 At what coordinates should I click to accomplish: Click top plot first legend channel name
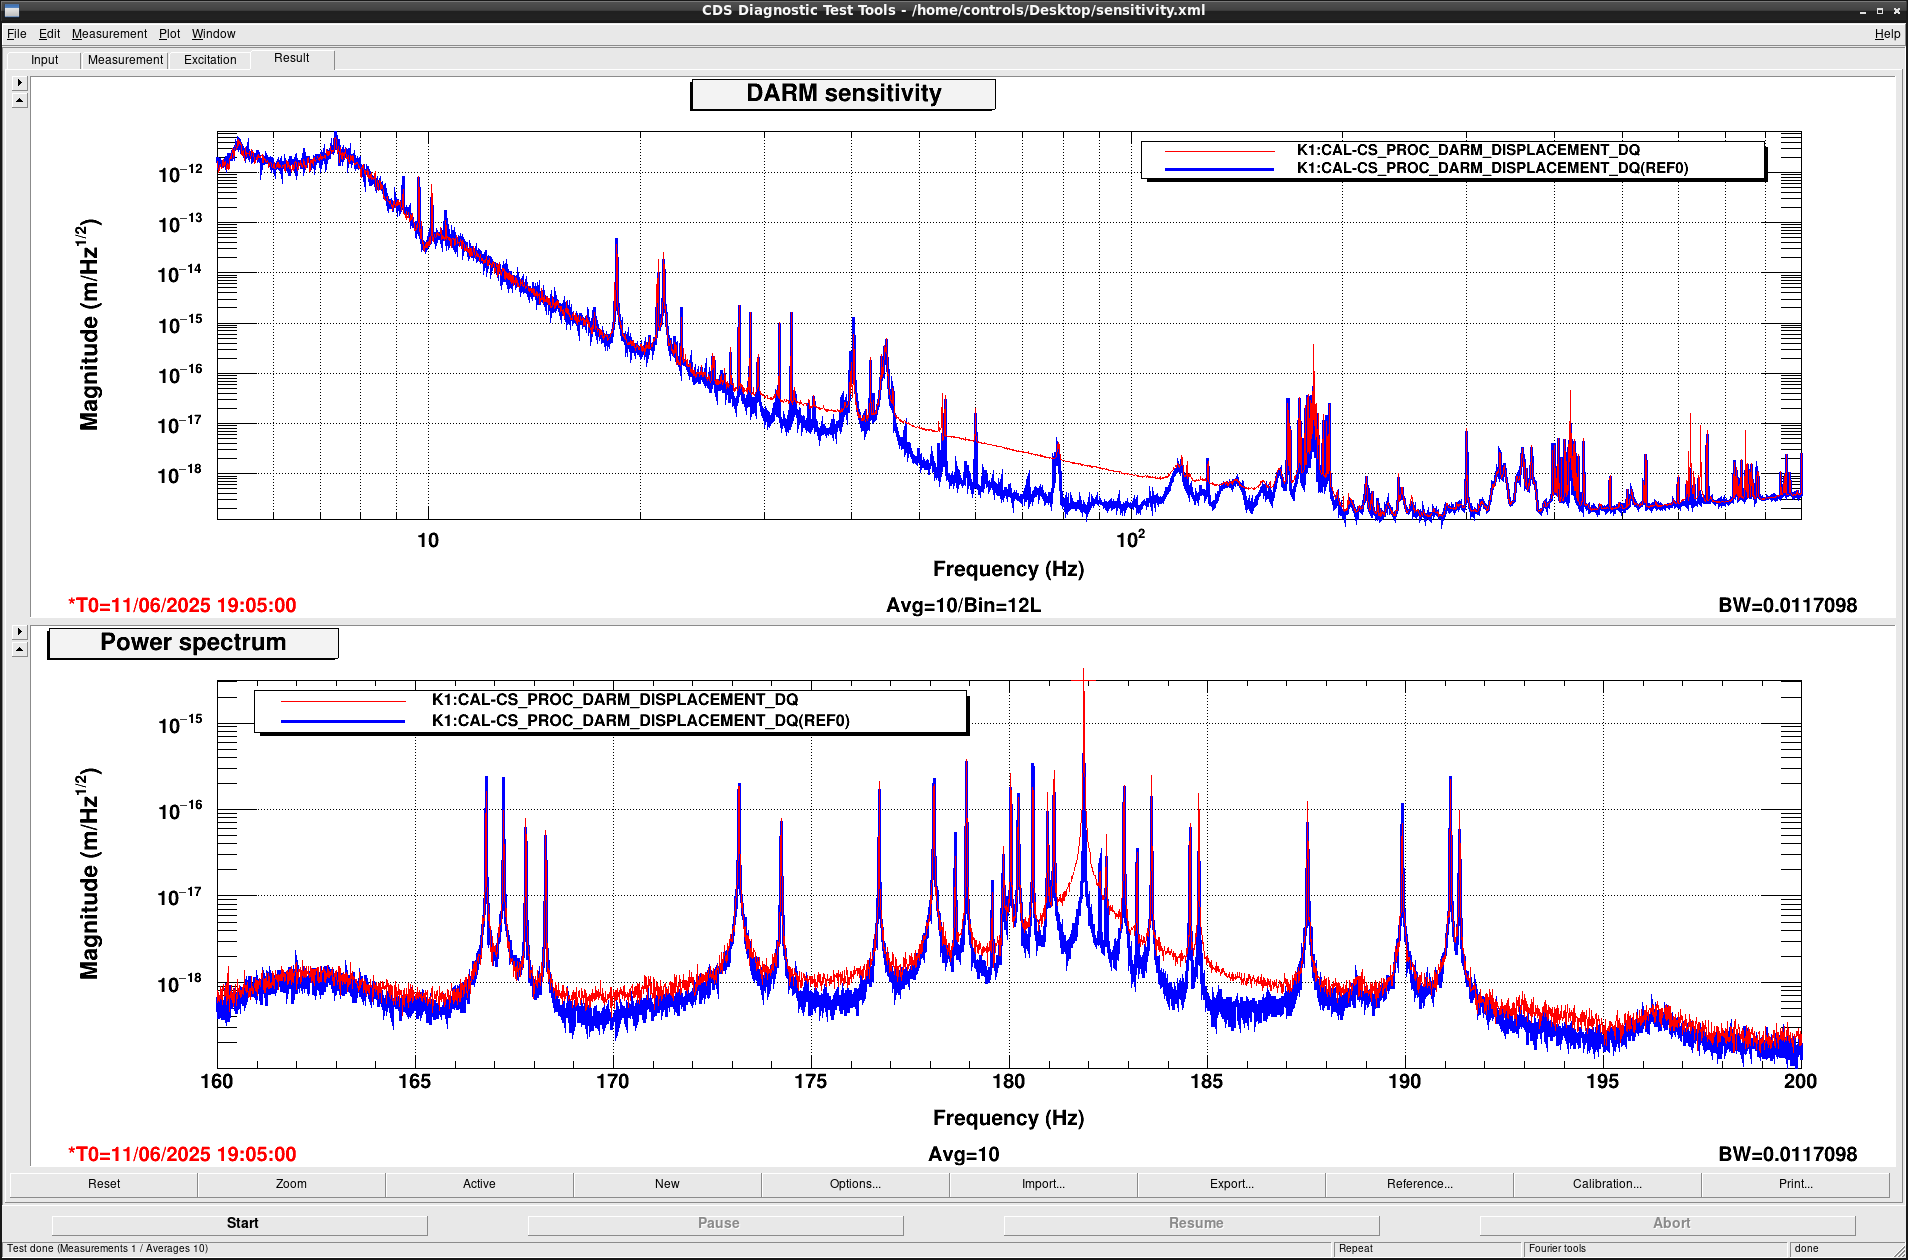[1468, 150]
